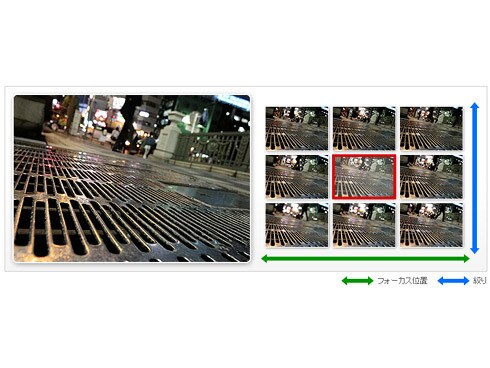Pick the bottom-right thumbnail in the grid

coord(431,225)
